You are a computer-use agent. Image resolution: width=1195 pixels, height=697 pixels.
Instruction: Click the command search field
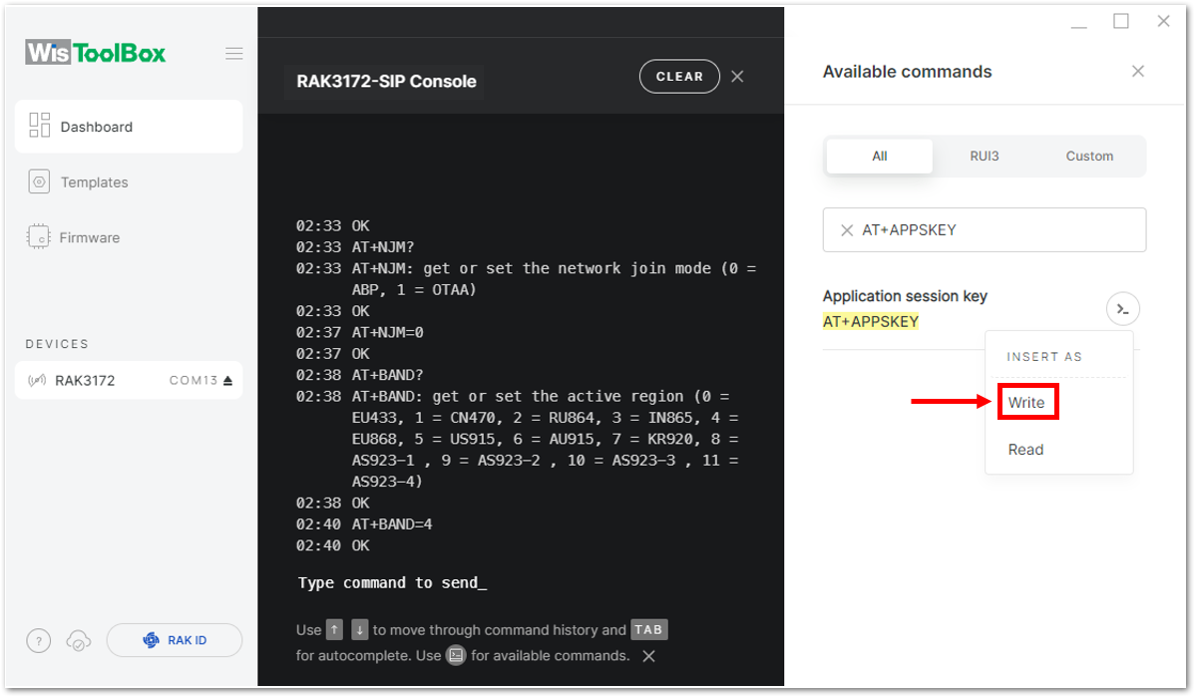[984, 229]
